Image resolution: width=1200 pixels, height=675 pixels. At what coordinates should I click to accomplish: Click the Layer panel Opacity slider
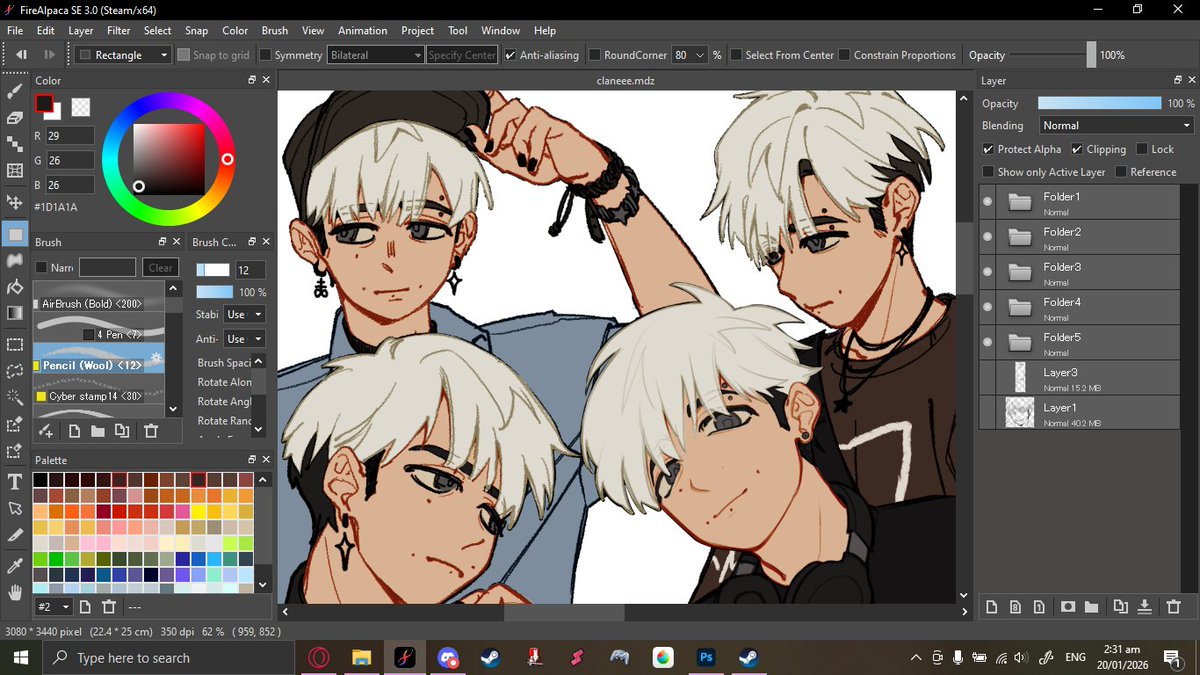(1099, 103)
